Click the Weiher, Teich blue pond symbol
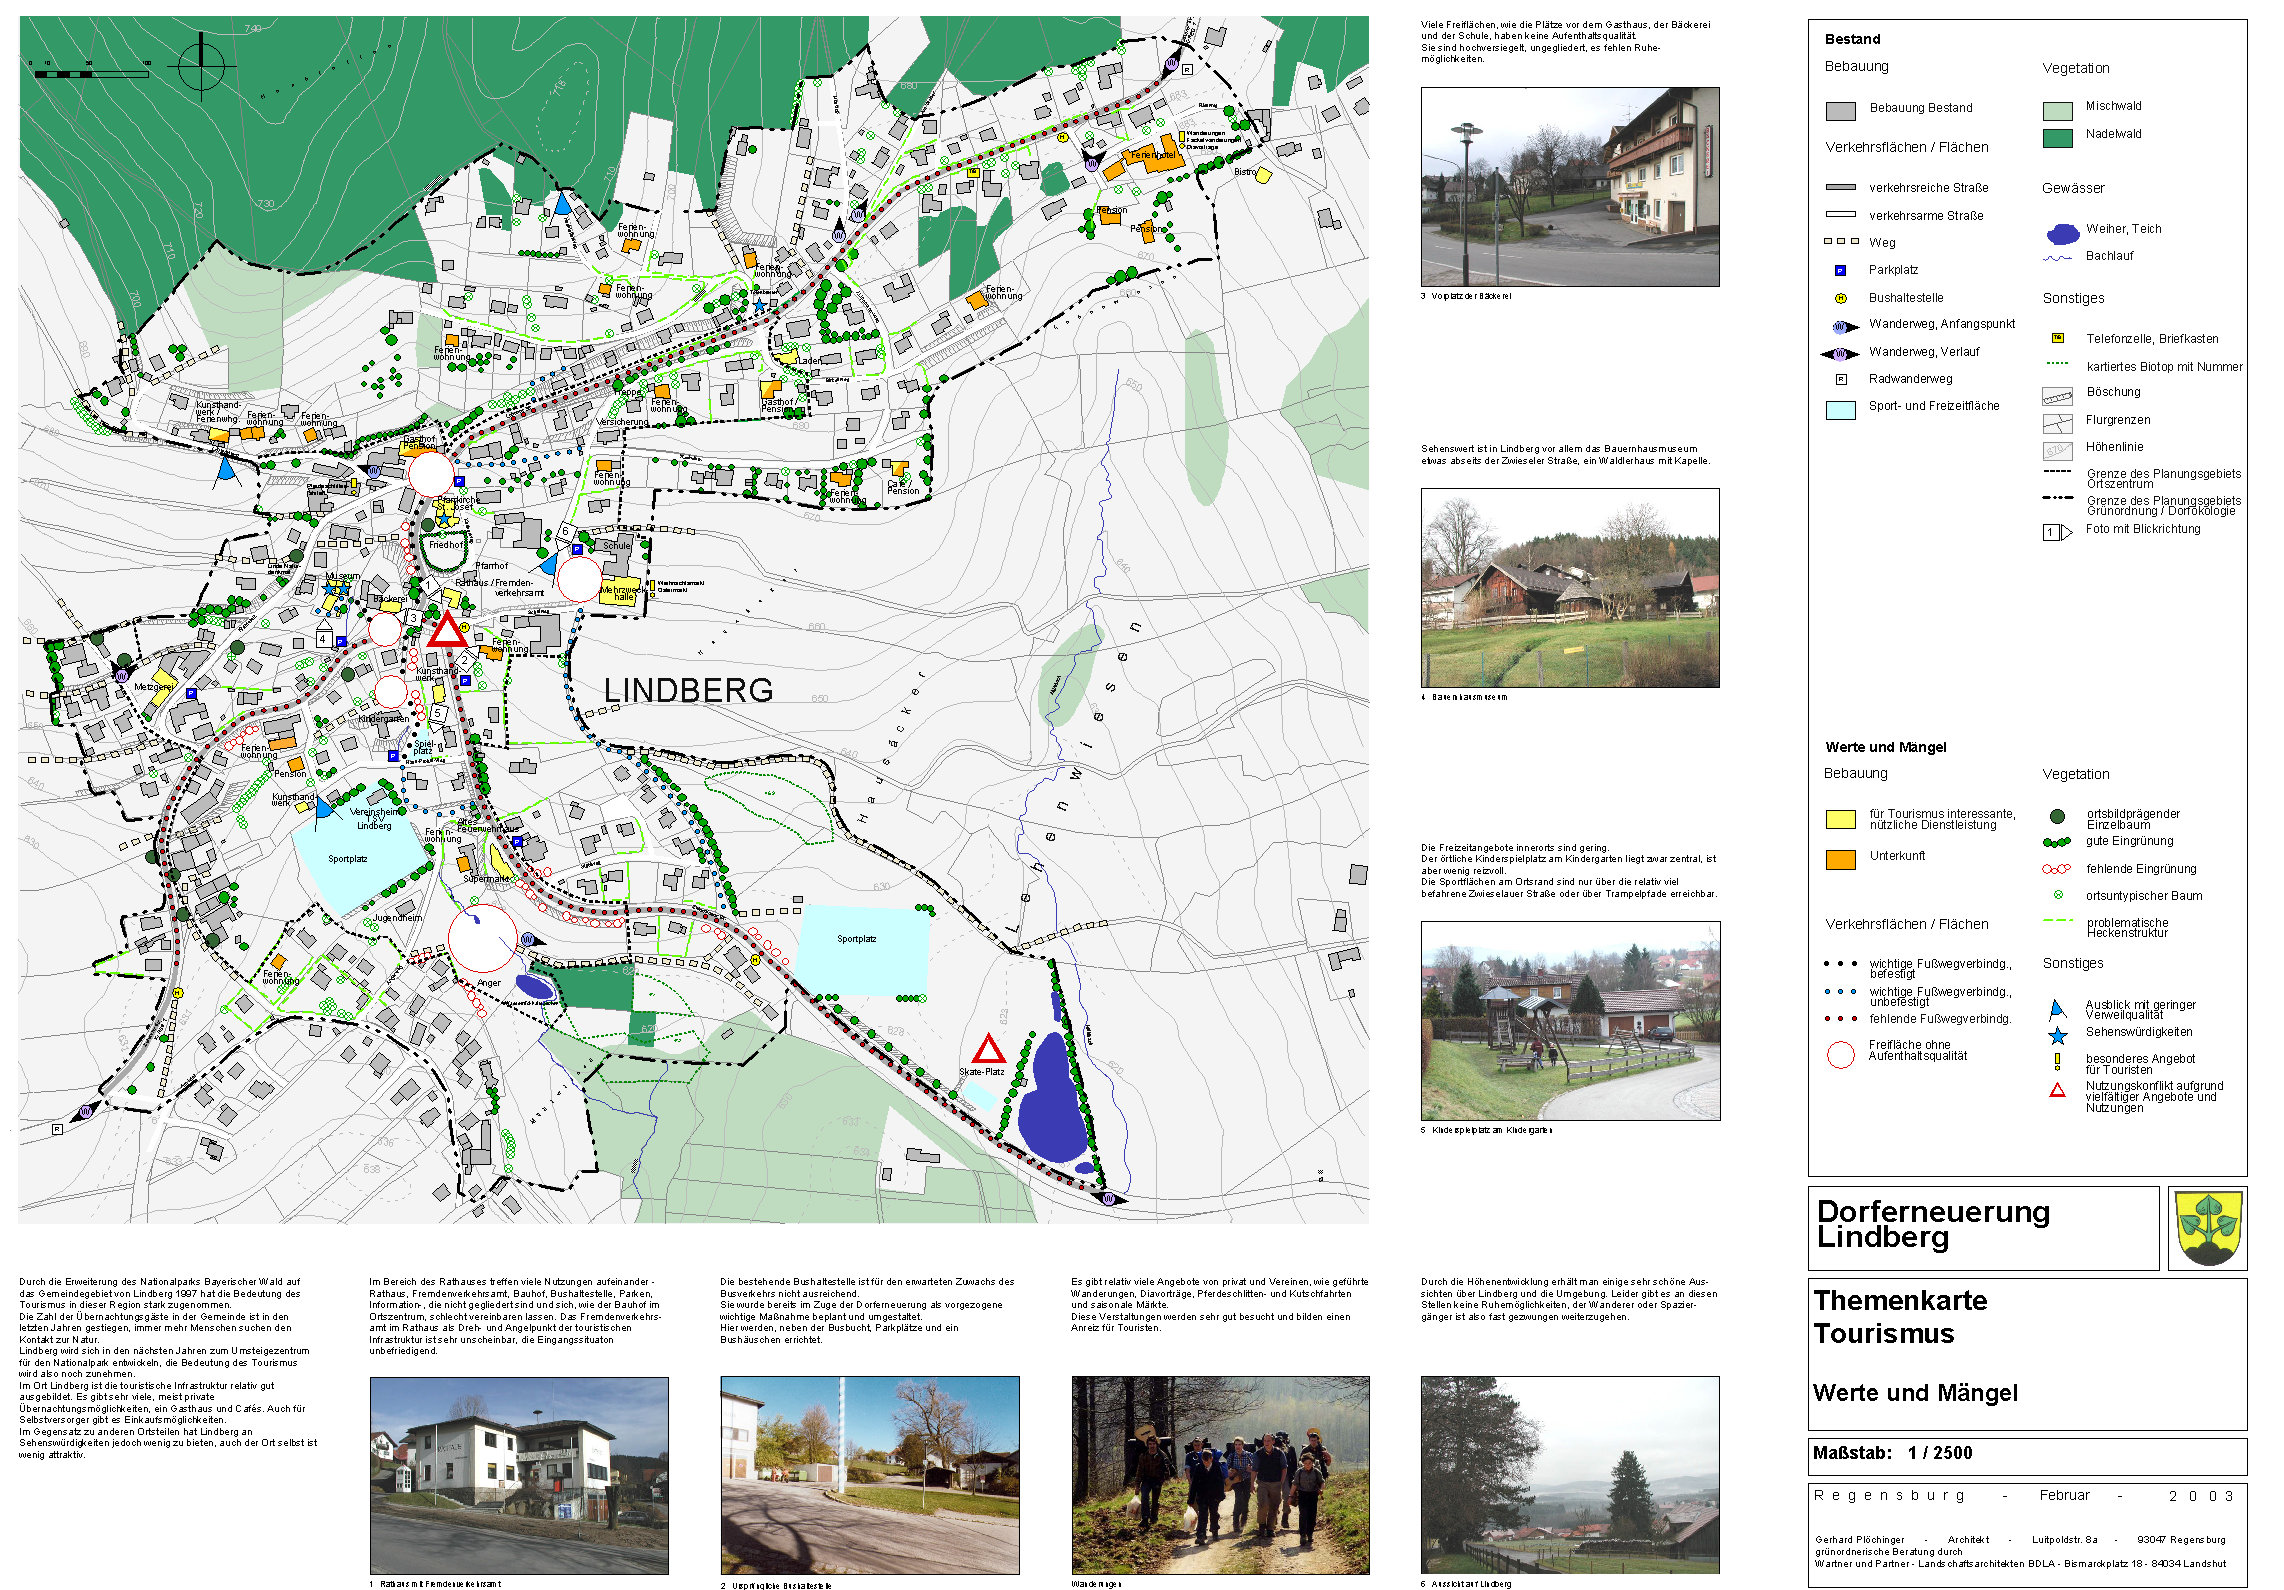The height and width of the screenshot is (1590, 2284). point(2062,234)
